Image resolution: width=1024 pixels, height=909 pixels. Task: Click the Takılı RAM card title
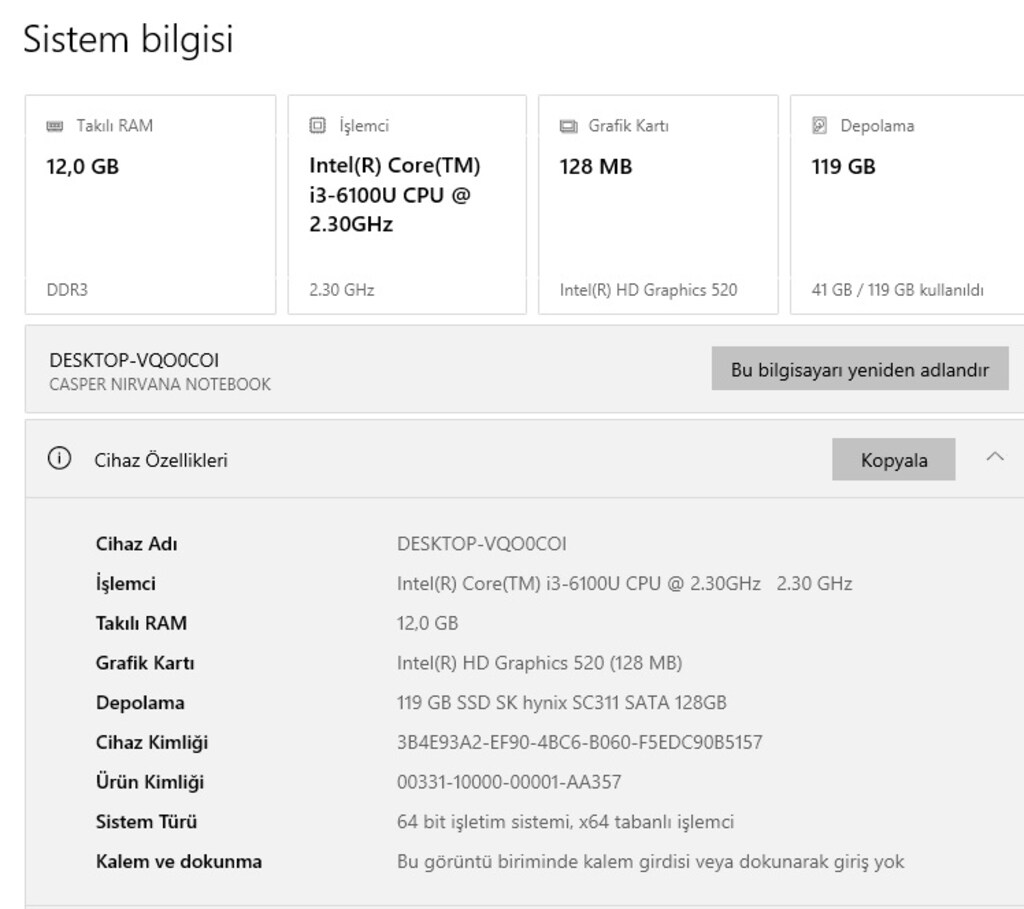[115, 126]
